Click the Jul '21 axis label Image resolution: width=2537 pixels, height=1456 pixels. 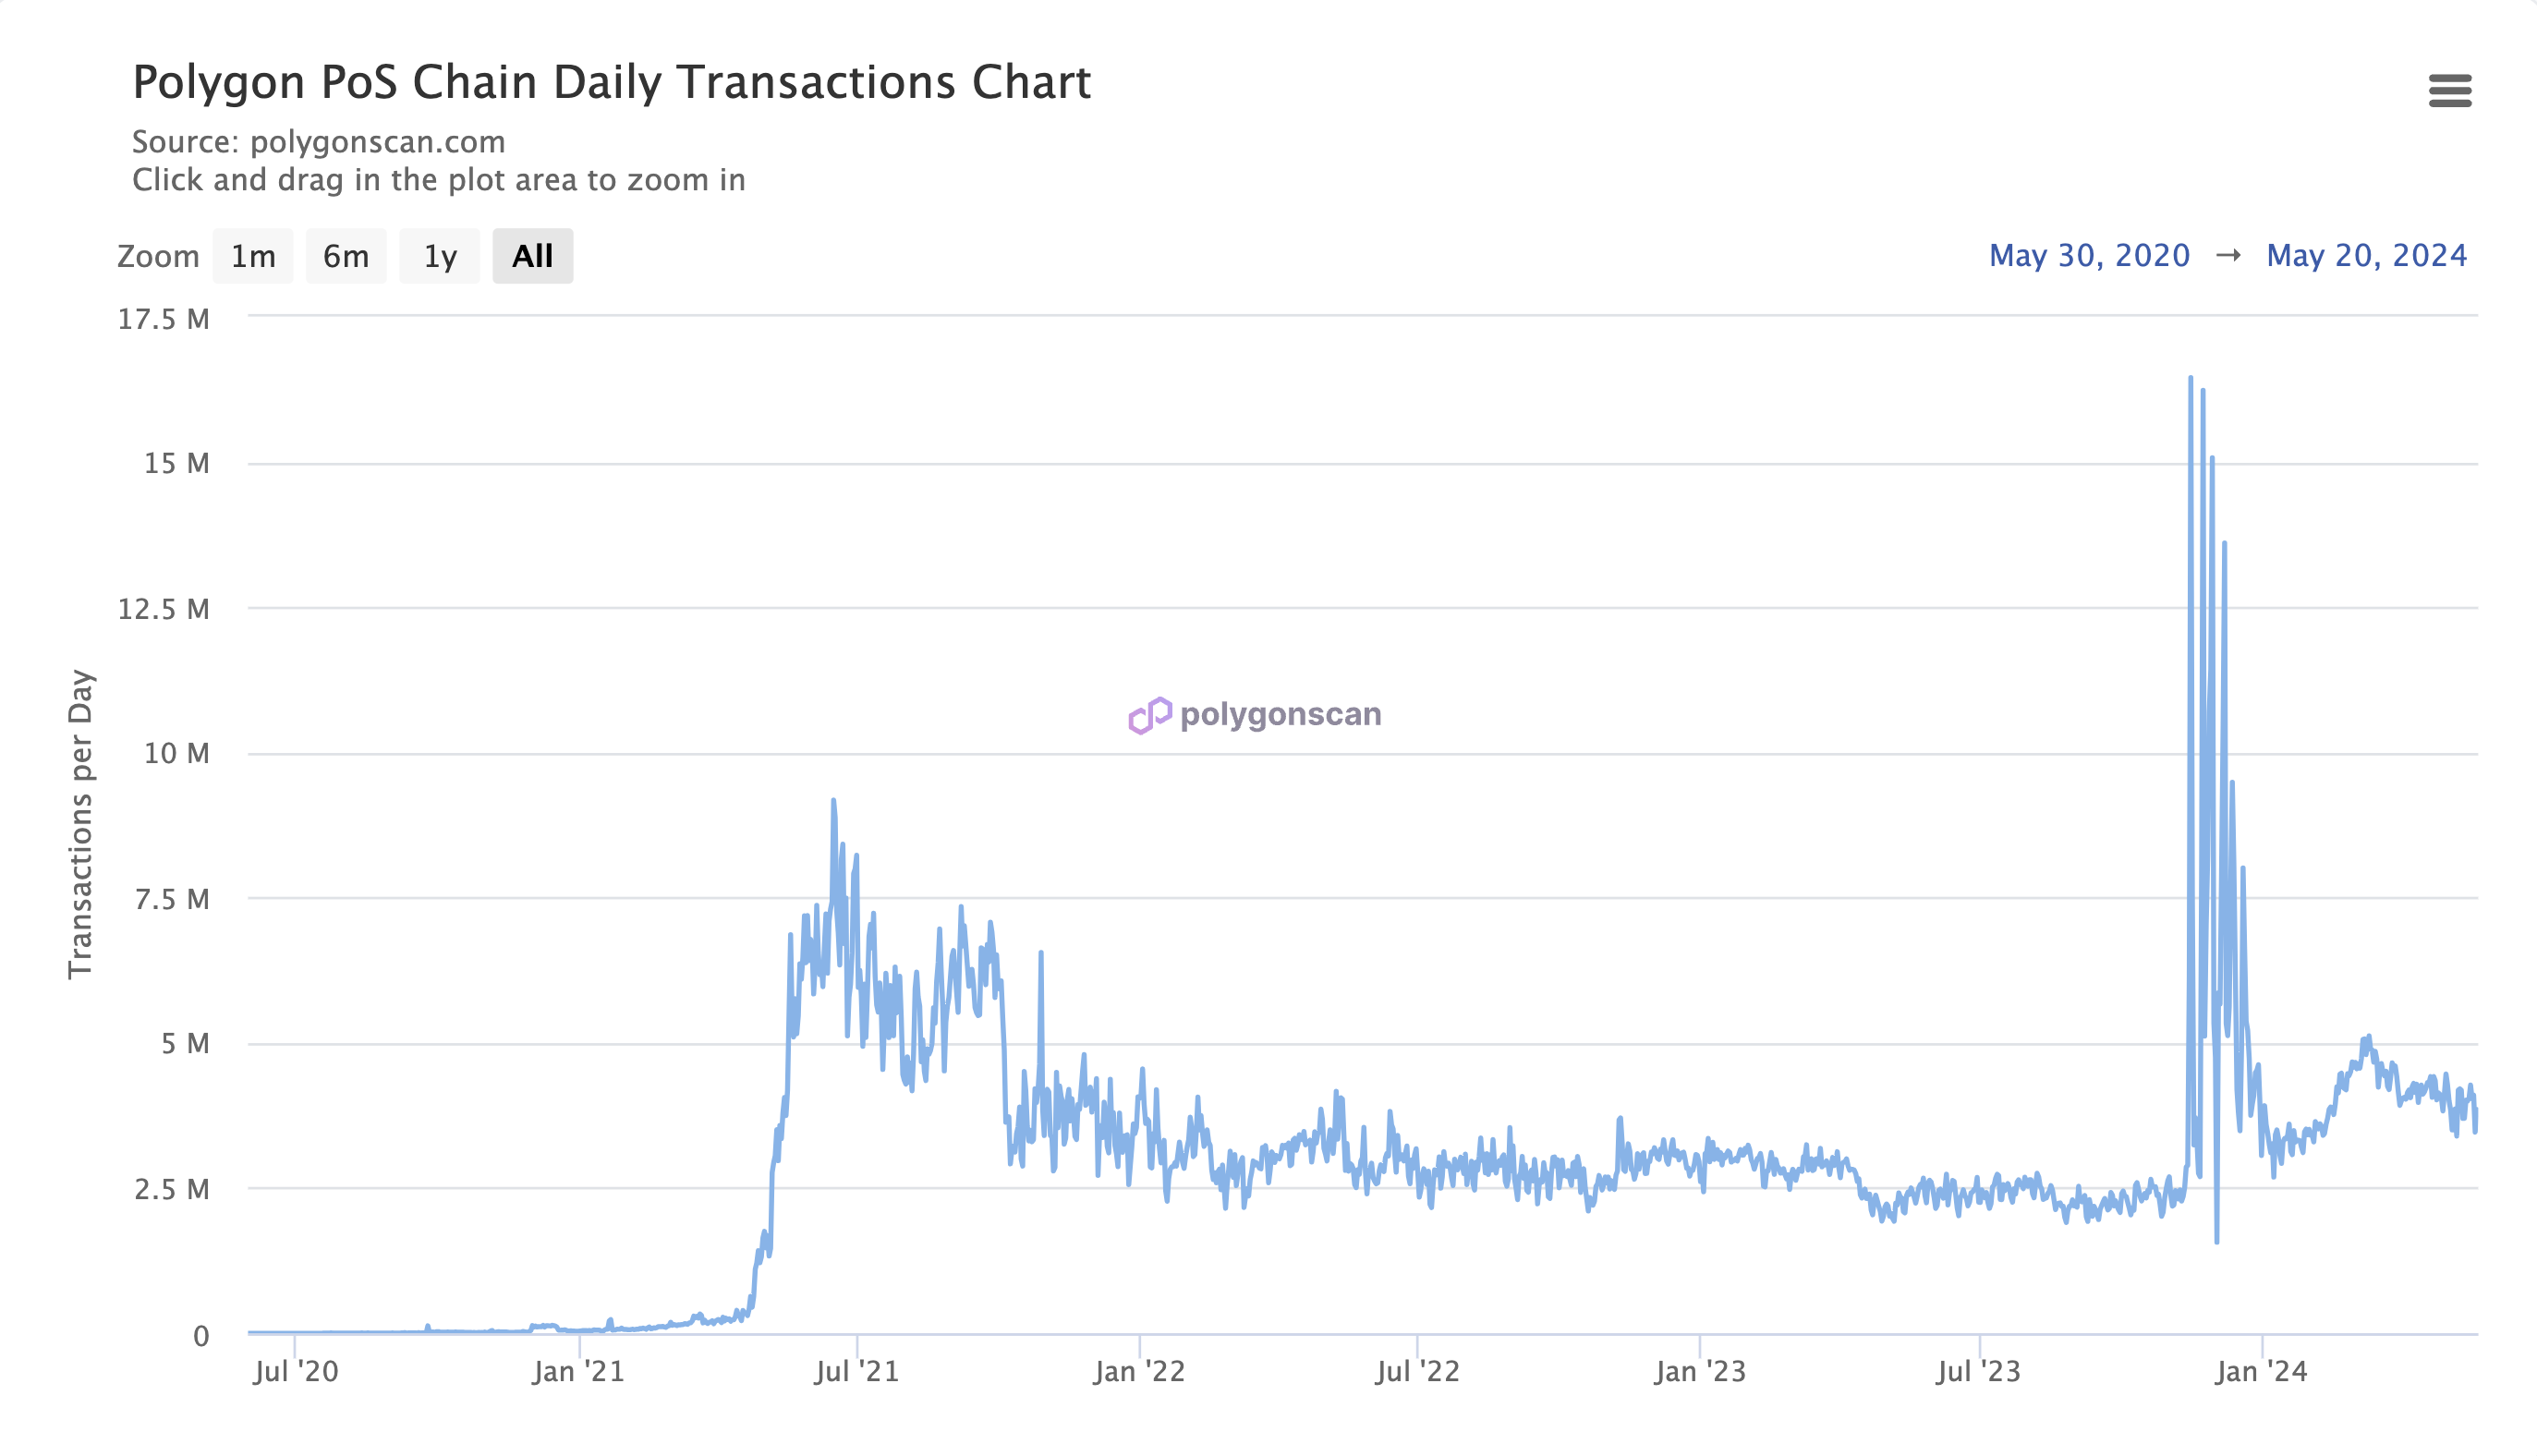click(x=857, y=1371)
